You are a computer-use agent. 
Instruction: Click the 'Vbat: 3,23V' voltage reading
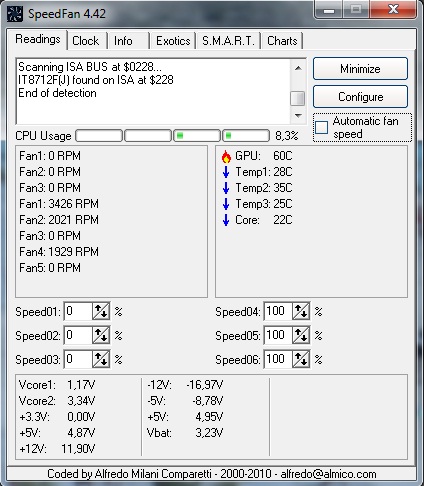(185, 433)
